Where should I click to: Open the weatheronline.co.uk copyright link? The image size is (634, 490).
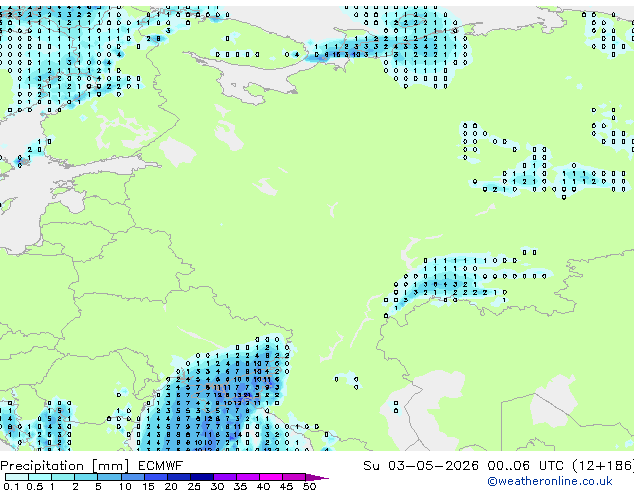tap(550, 481)
